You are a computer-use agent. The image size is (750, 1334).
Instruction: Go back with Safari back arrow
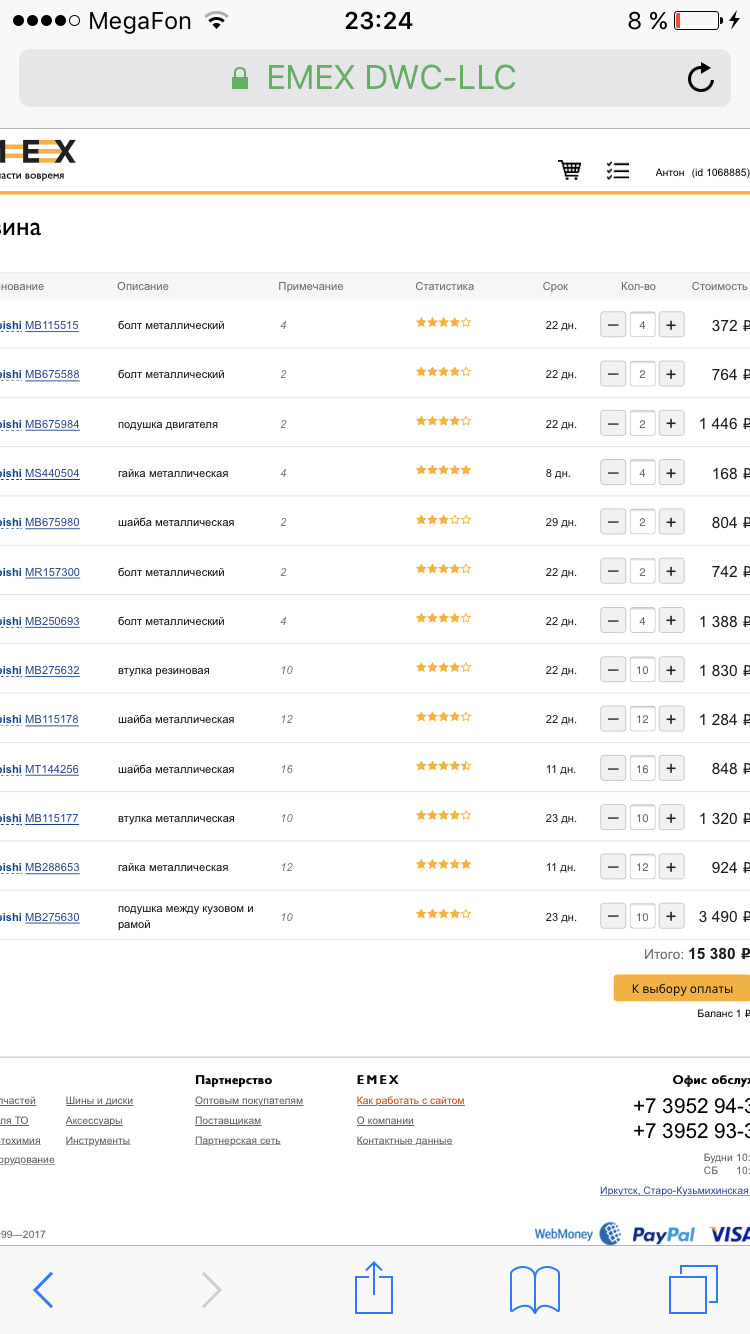tap(43, 1290)
